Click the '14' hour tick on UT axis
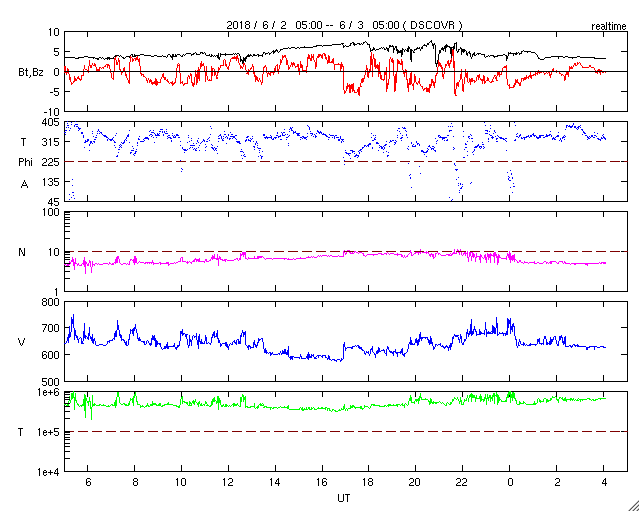This screenshot has height=512, width=640. 275,483
